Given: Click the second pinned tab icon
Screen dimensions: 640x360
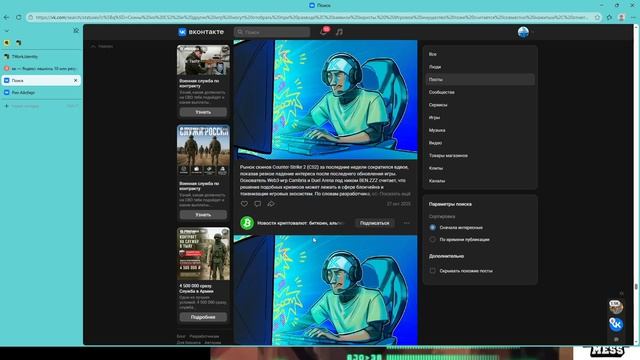Looking at the screenshot, I should click(x=18, y=42).
